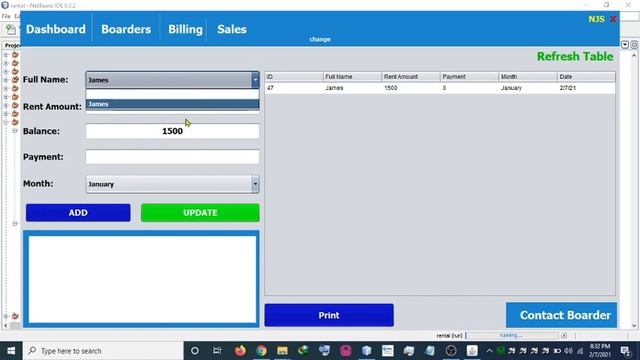Click the Full Name column header

(x=352, y=77)
